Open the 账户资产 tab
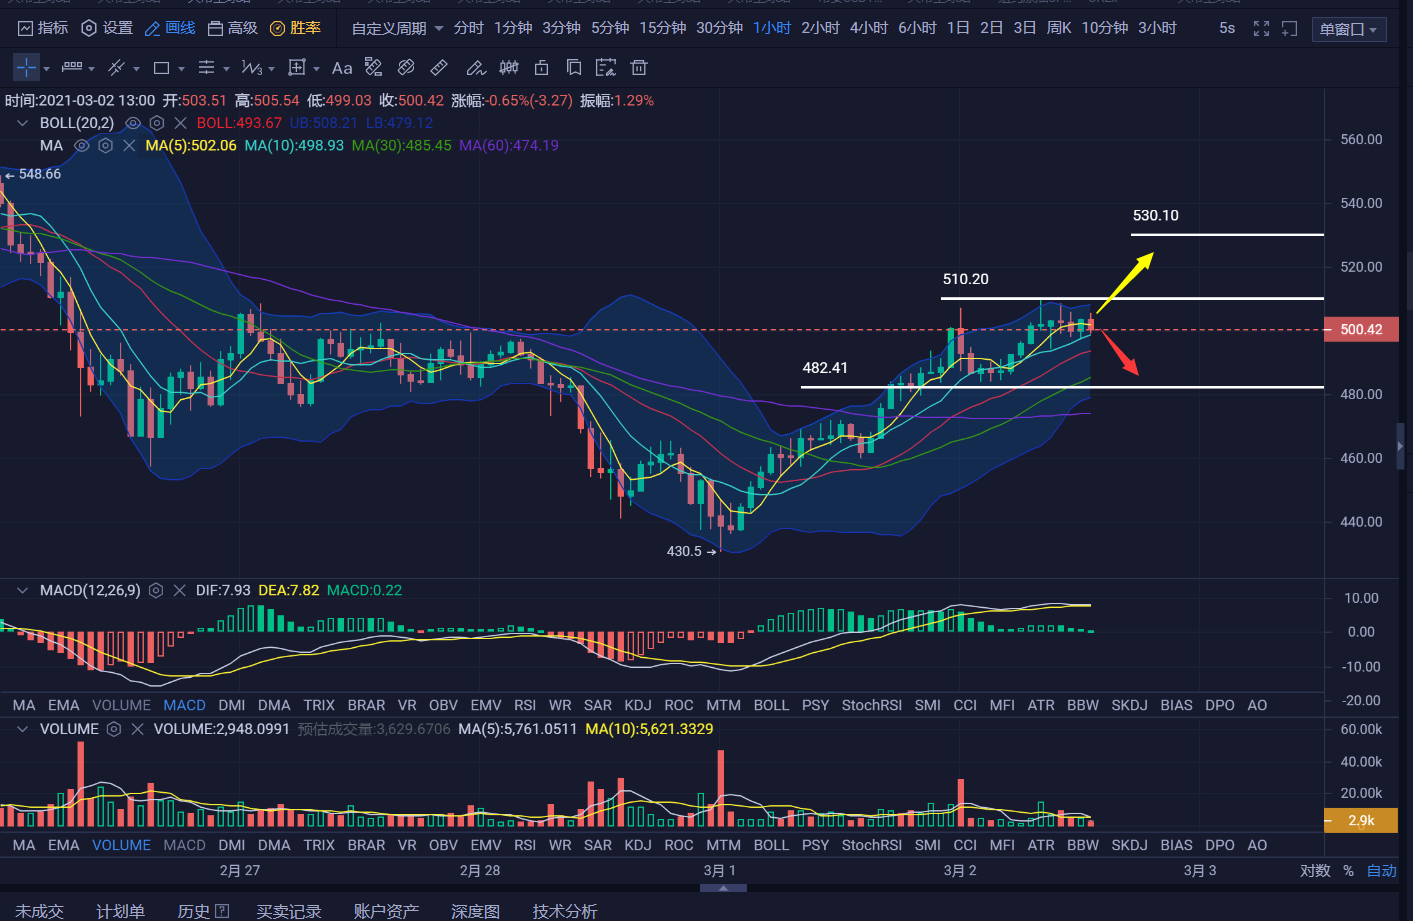The height and width of the screenshot is (921, 1413). point(386,911)
